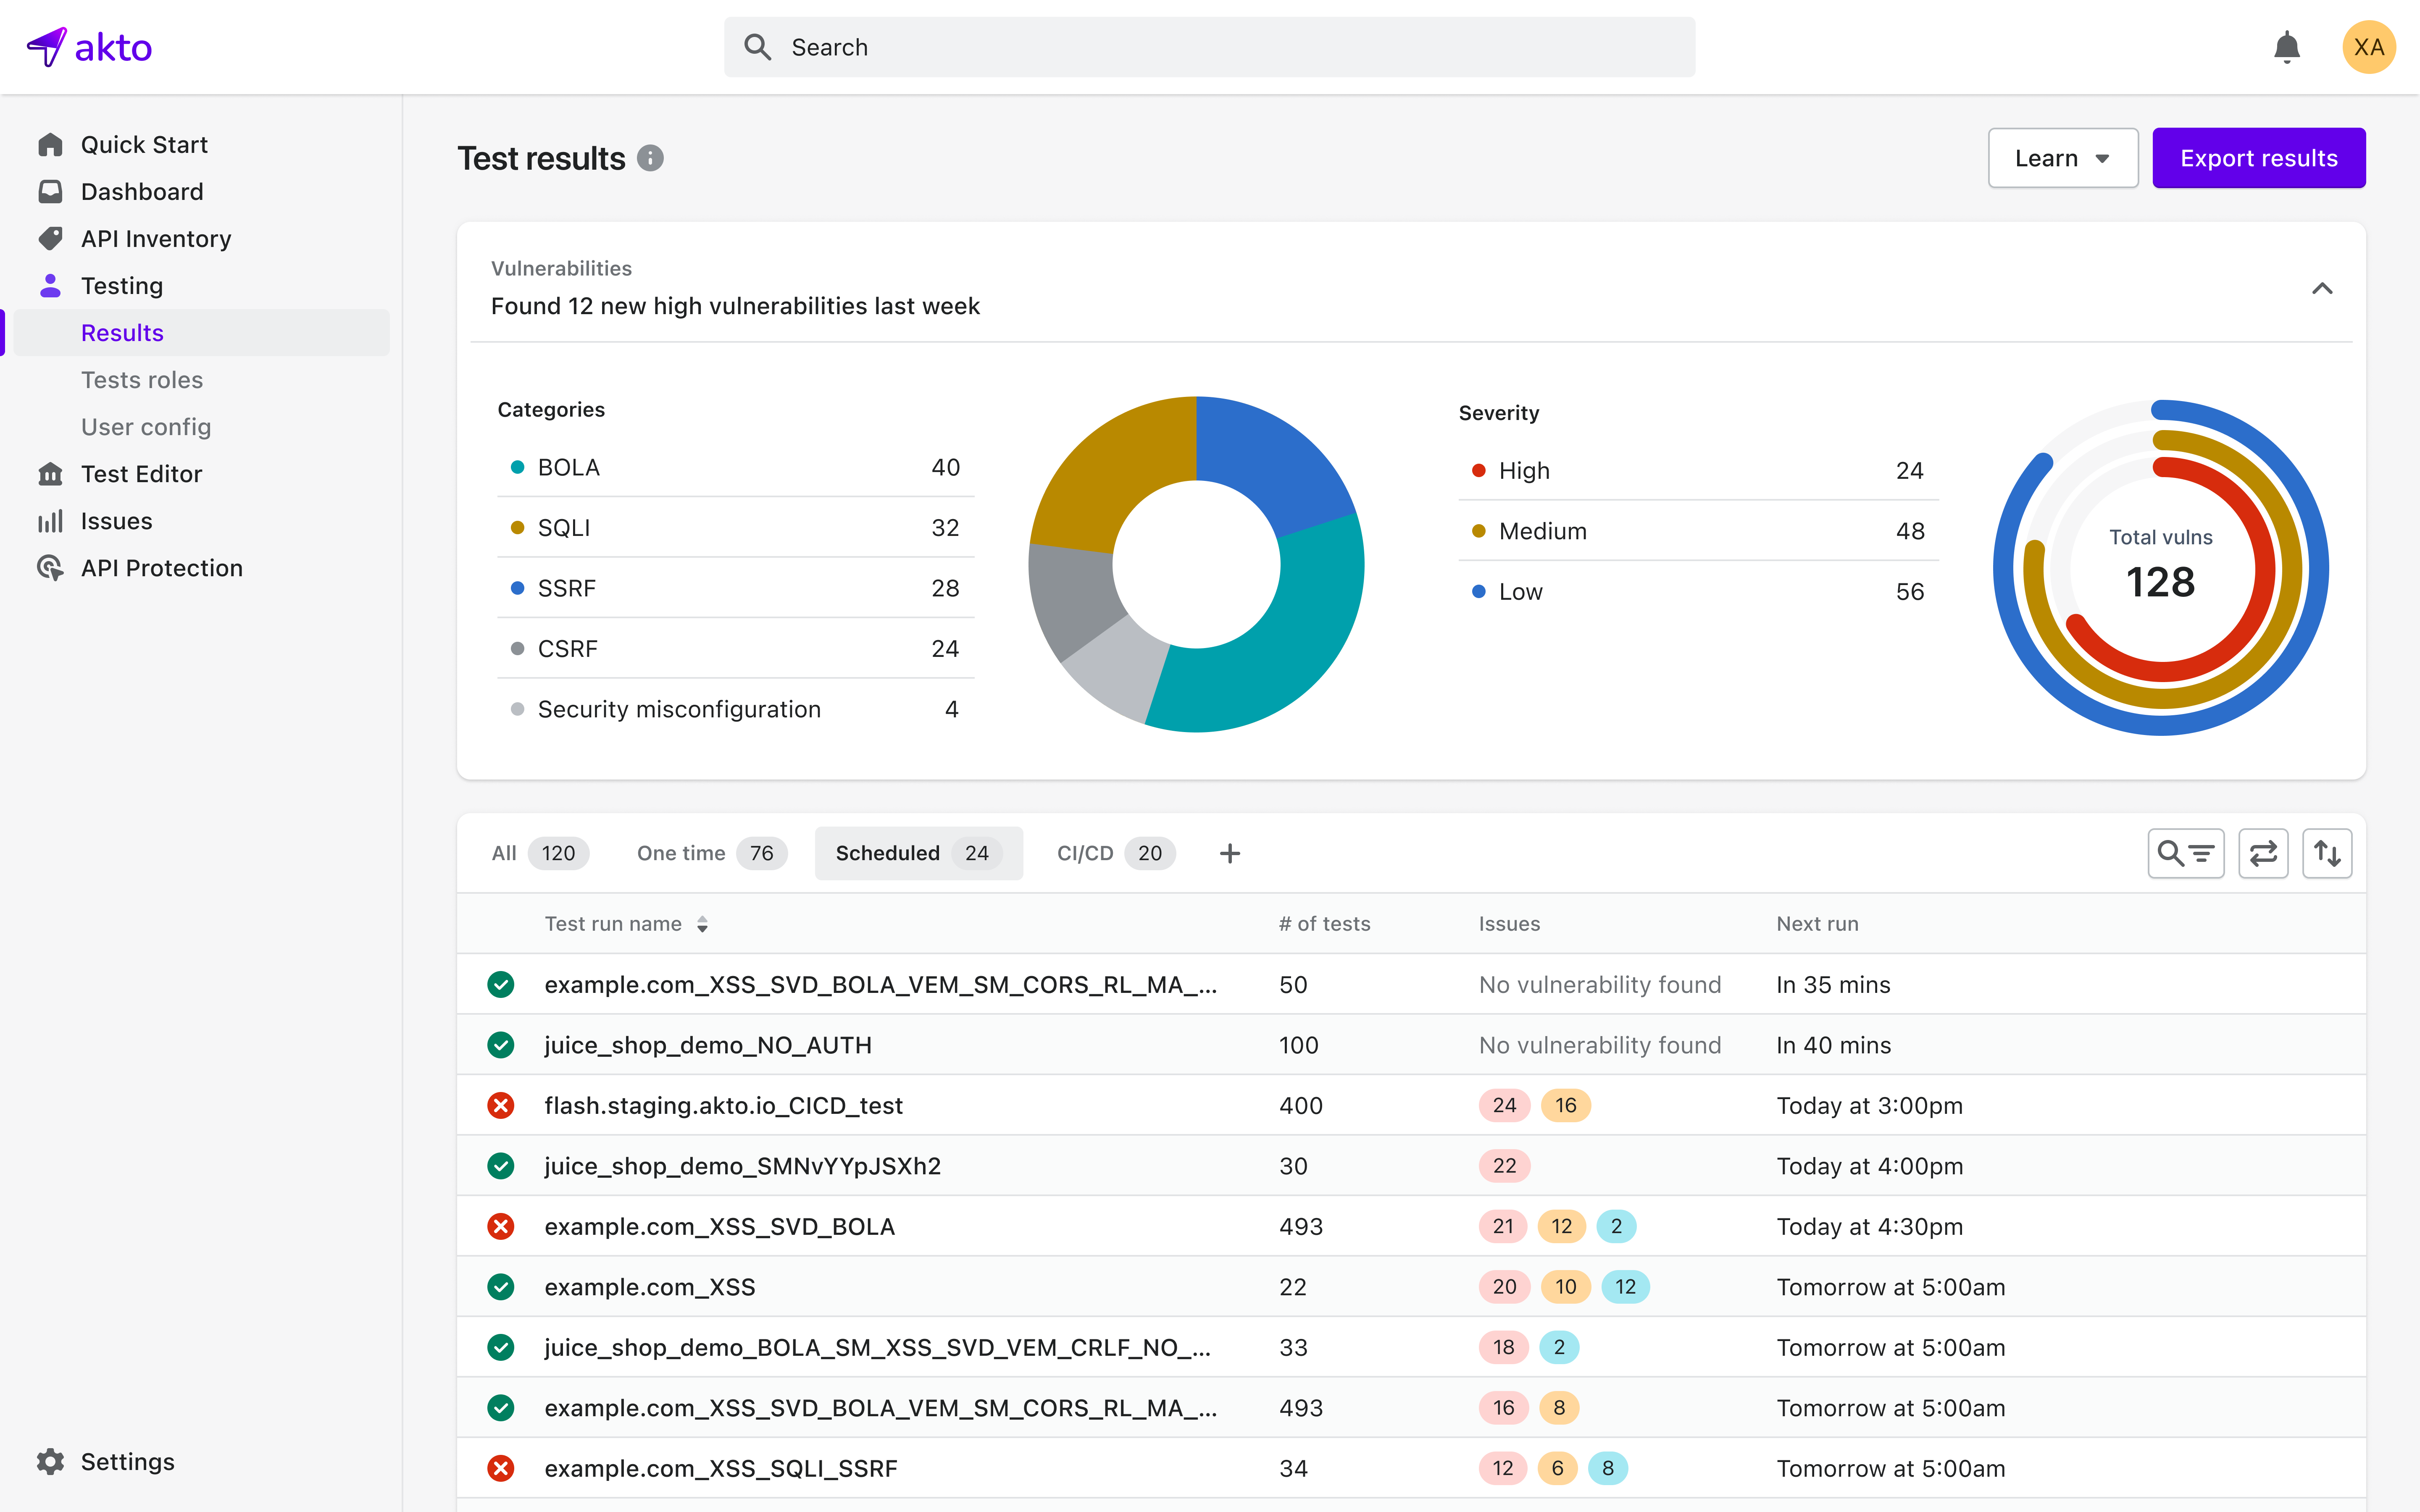Click the info icon beside Test results

point(650,158)
